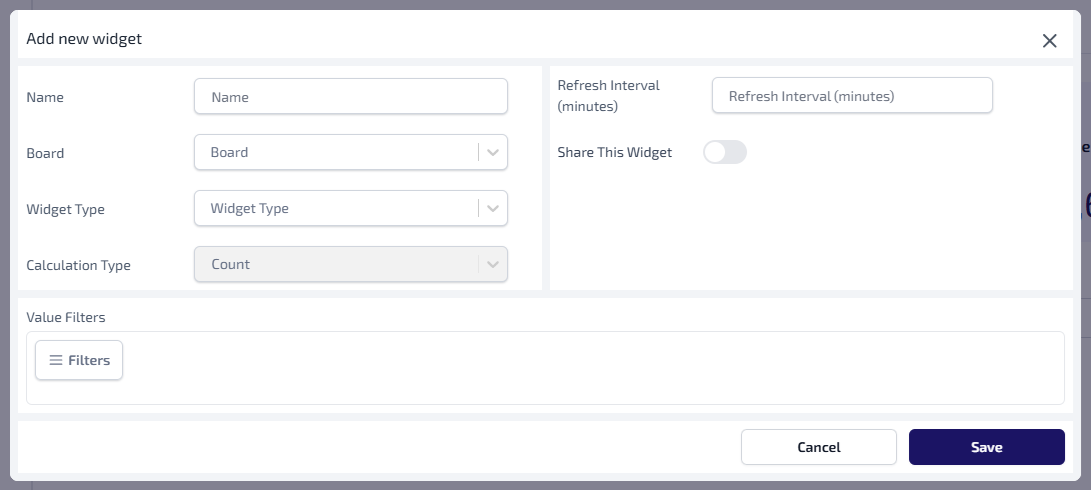Open the Board dropdown
Image resolution: width=1091 pixels, height=490 pixels.
point(335,153)
